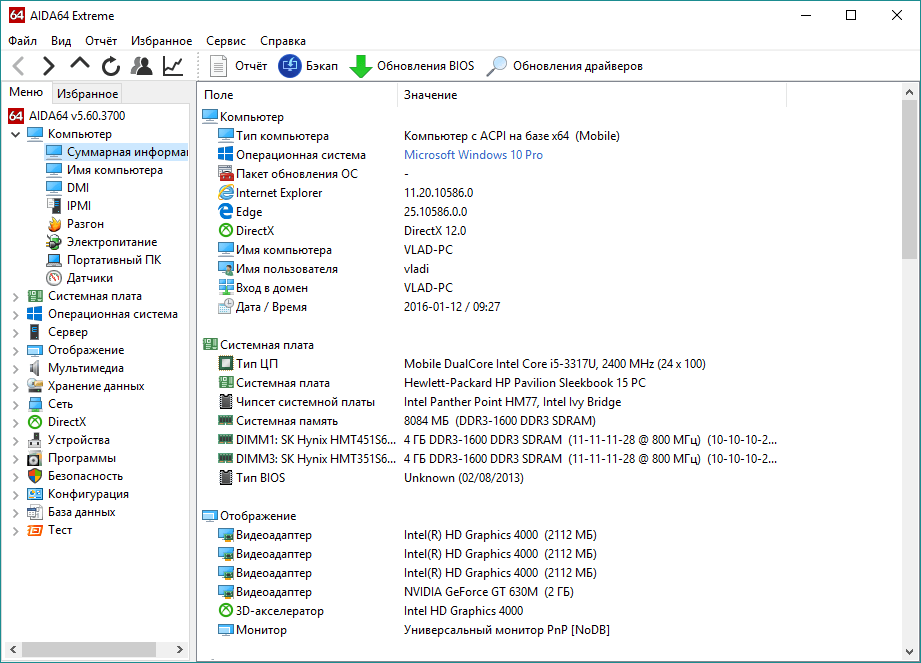Open the Файл menu
The image size is (921, 663).
coord(22,41)
